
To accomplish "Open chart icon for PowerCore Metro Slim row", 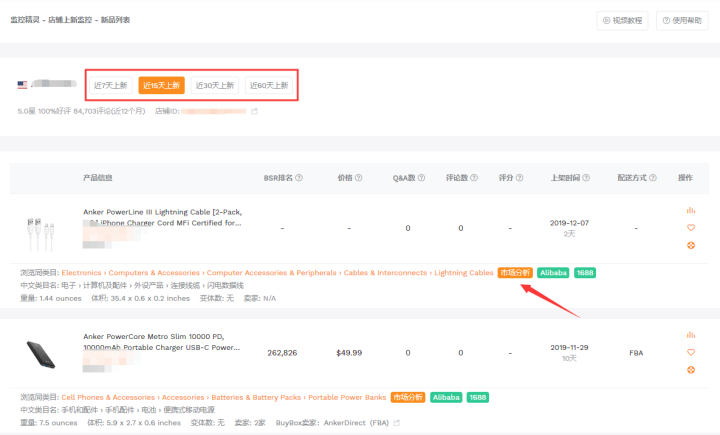I will pyautogui.click(x=691, y=335).
